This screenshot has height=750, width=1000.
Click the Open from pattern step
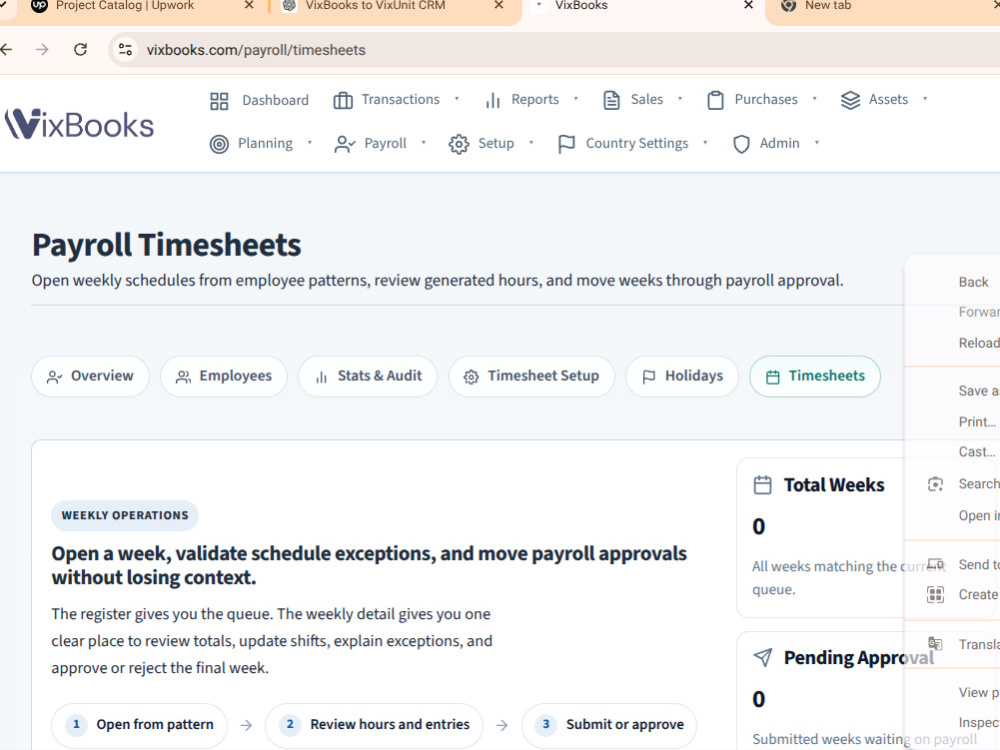click(x=139, y=725)
